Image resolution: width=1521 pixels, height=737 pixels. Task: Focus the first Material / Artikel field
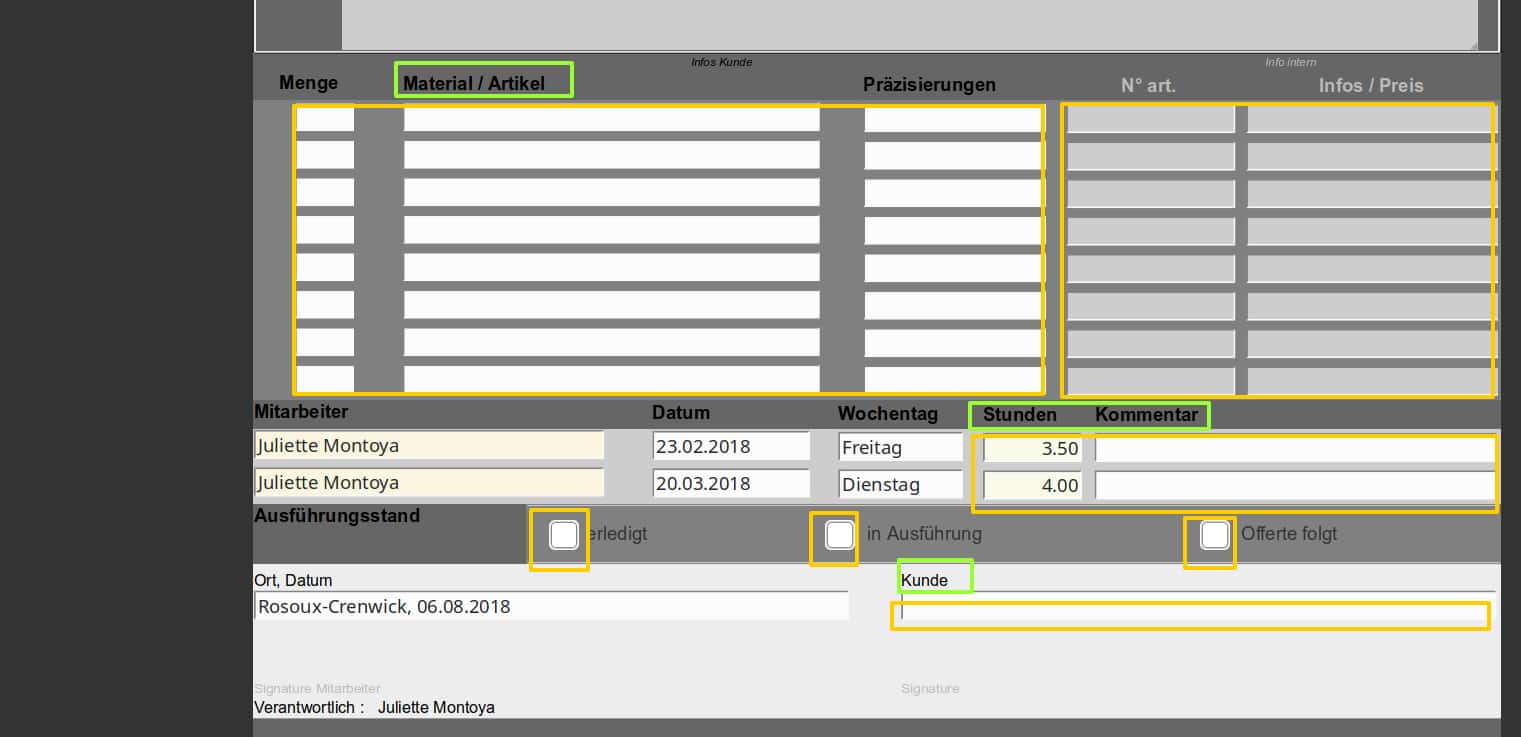click(x=611, y=119)
